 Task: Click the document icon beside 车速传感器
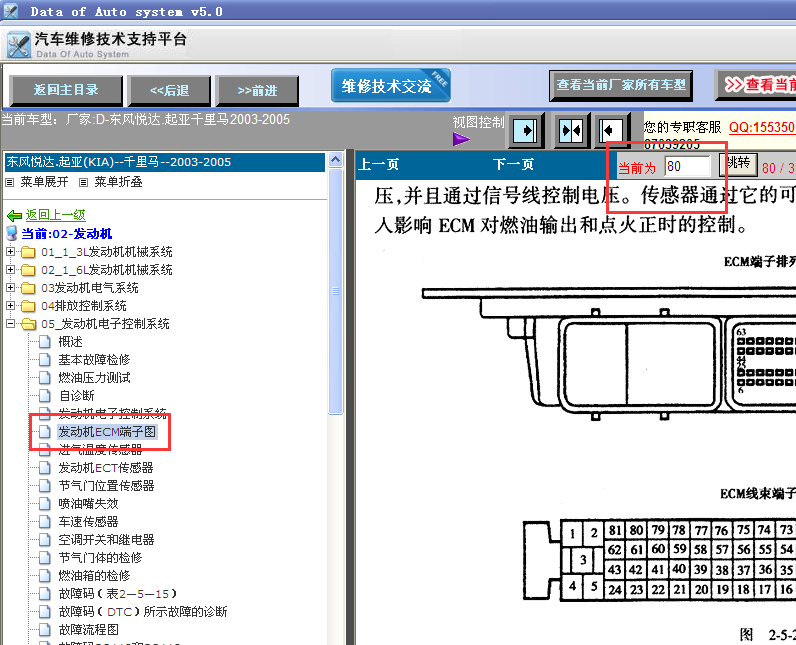pyautogui.click(x=45, y=522)
